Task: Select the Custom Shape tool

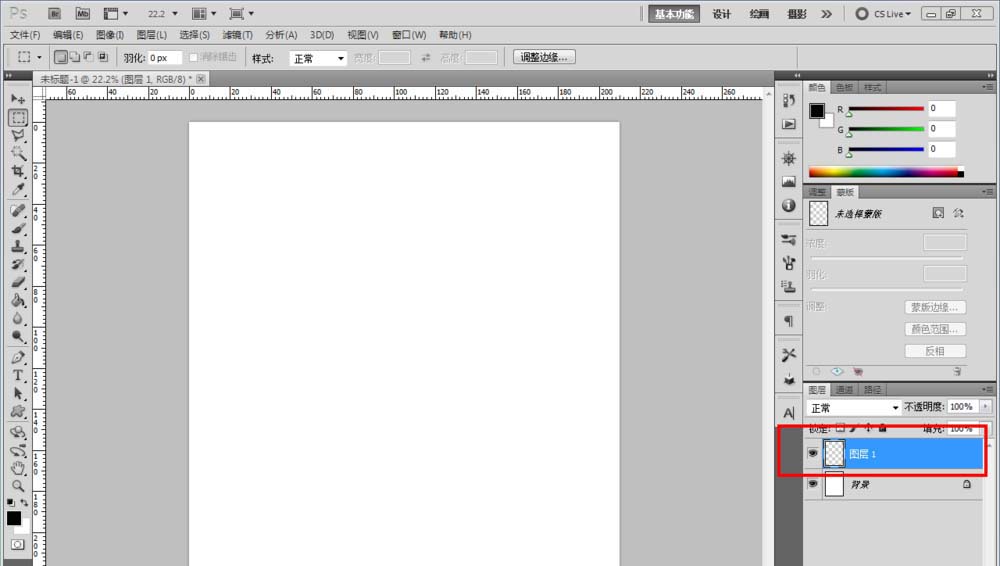Action: pos(18,411)
